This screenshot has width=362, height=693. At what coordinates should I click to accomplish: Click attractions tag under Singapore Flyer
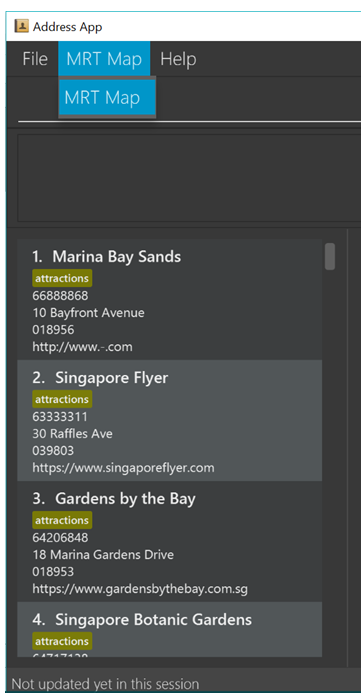pos(62,399)
